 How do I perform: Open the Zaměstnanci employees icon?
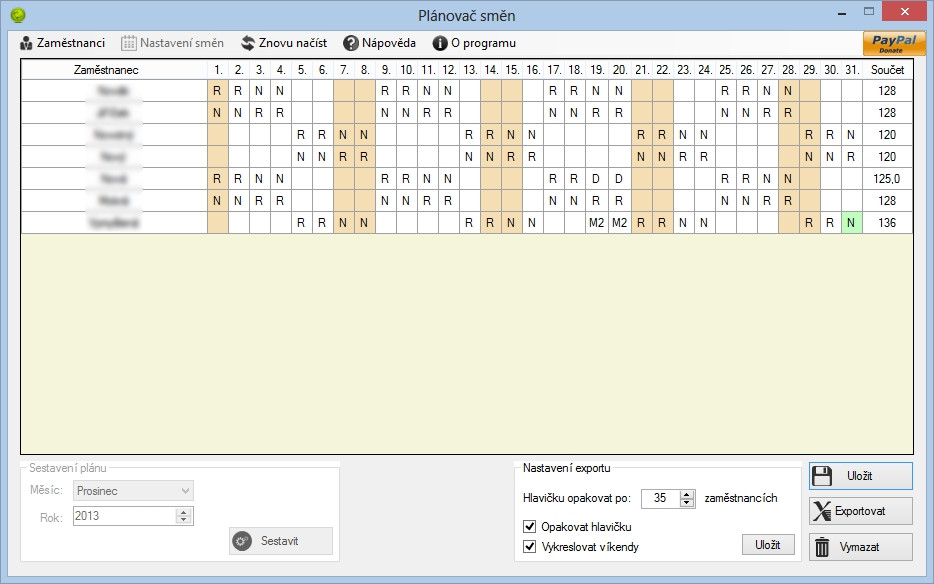tap(26, 43)
